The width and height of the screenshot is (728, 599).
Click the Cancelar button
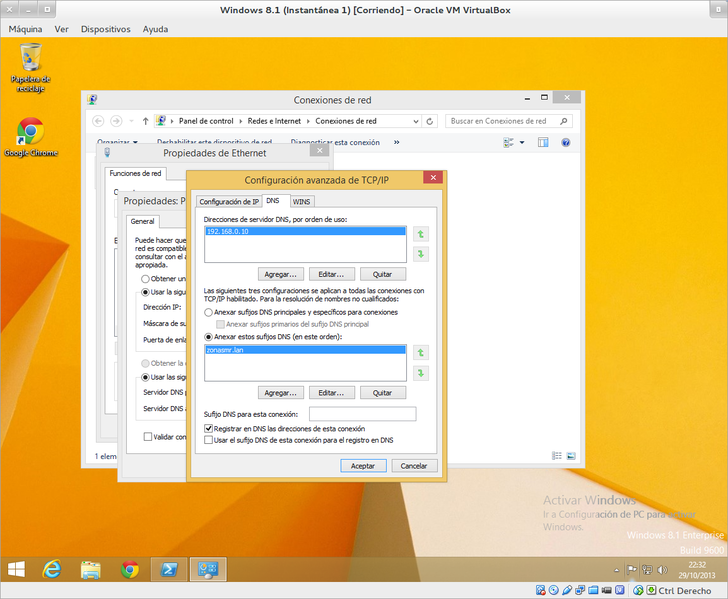tap(414, 466)
